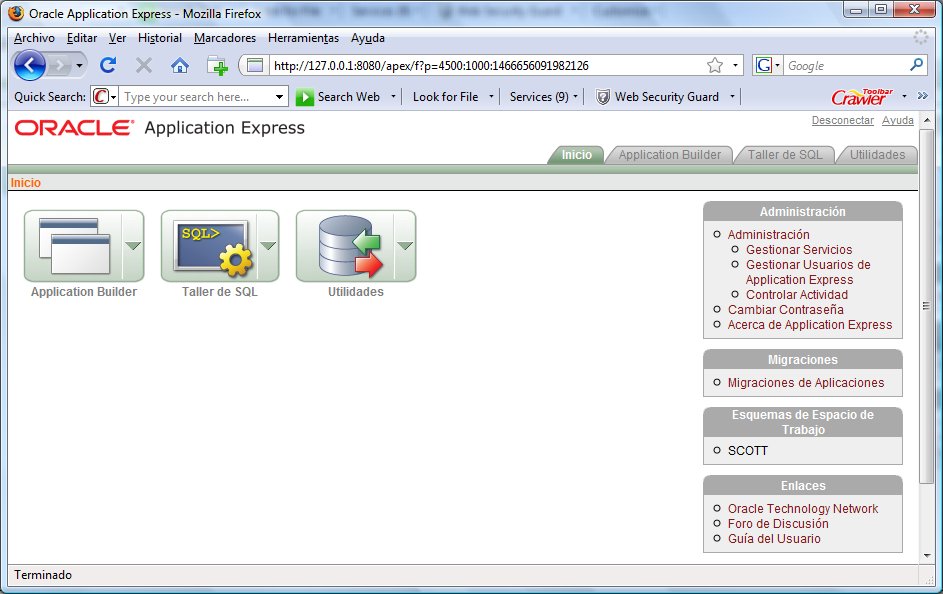The image size is (943, 594).
Task: Open the Taller de SQL large icon
Action: pos(210,246)
